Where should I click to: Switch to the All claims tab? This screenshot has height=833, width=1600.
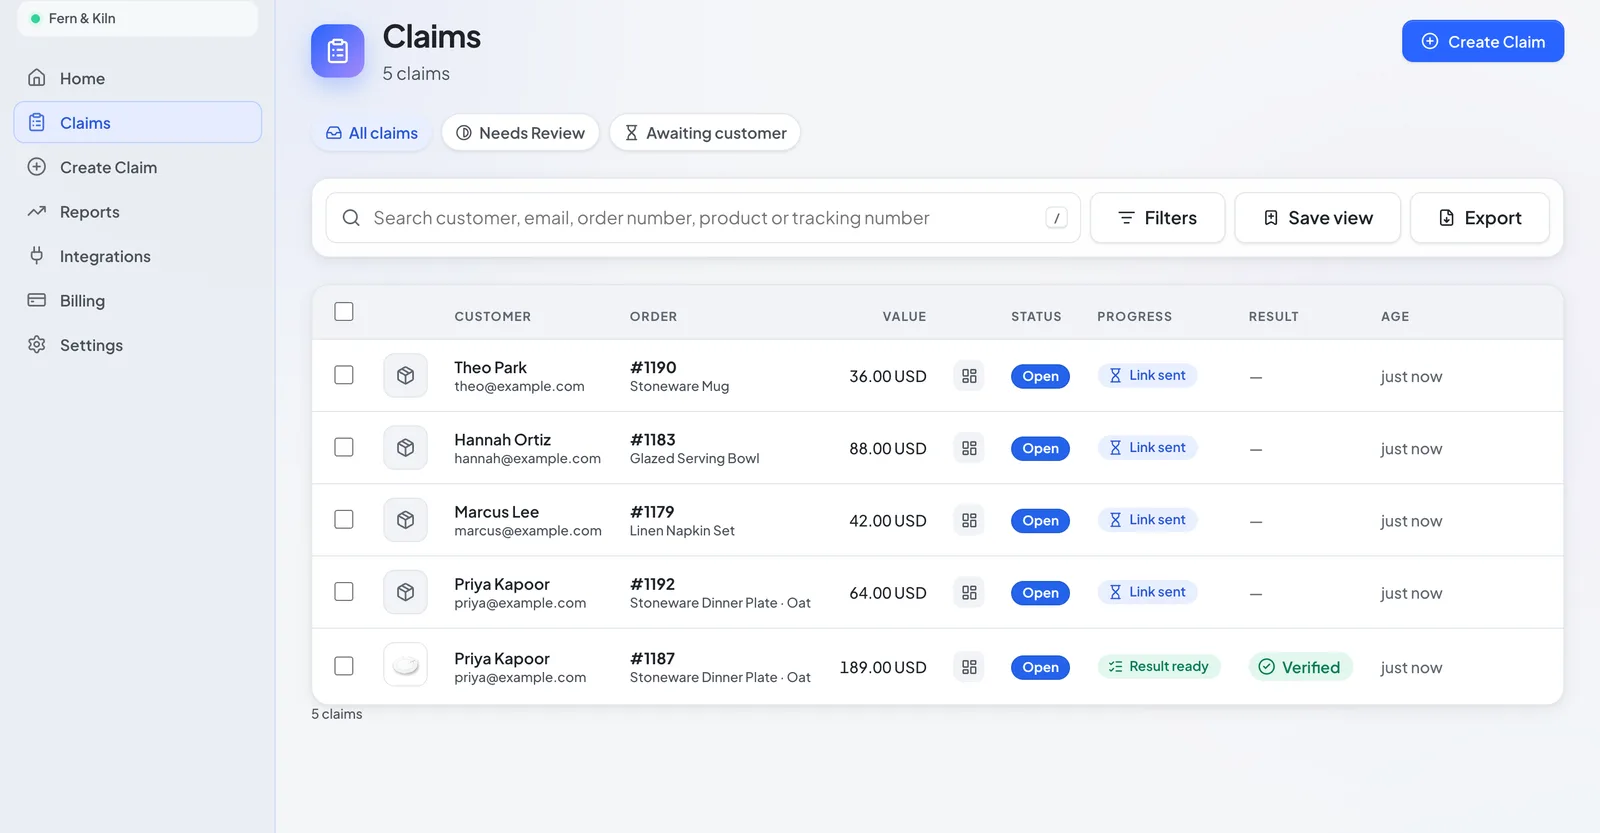click(371, 133)
